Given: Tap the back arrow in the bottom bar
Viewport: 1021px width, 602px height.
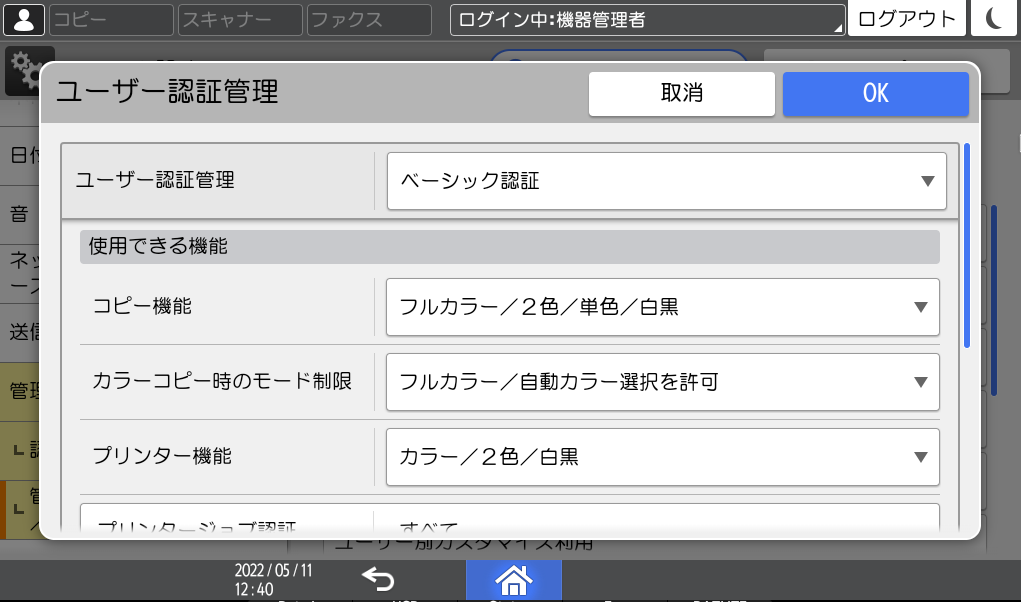Looking at the screenshot, I should [x=378, y=580].
